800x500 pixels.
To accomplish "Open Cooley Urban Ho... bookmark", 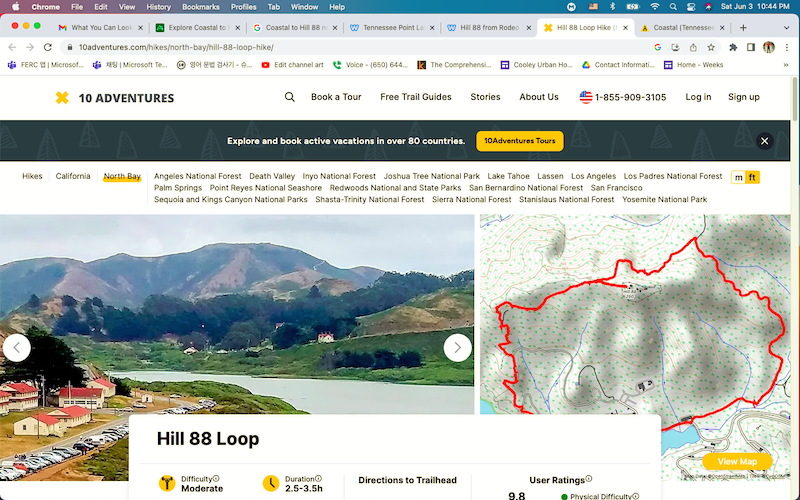I will (536, 65).
